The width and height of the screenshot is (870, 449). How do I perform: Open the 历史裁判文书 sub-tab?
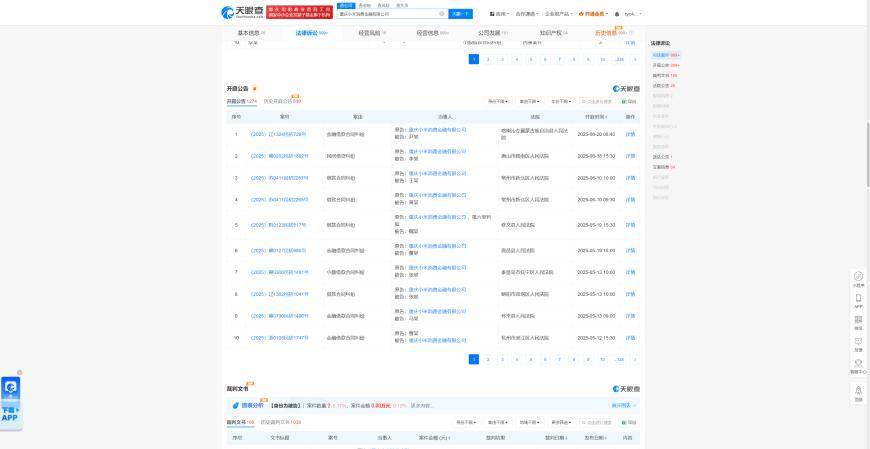tap(281, 422)
